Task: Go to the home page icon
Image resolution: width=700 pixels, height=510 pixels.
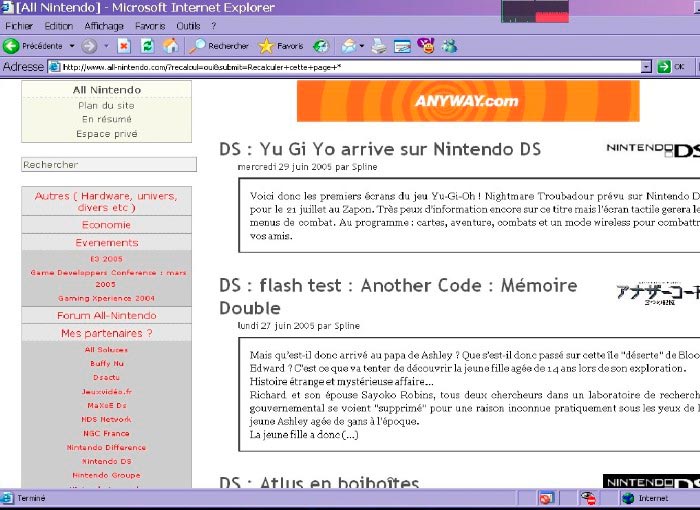Action: [171, 46]
